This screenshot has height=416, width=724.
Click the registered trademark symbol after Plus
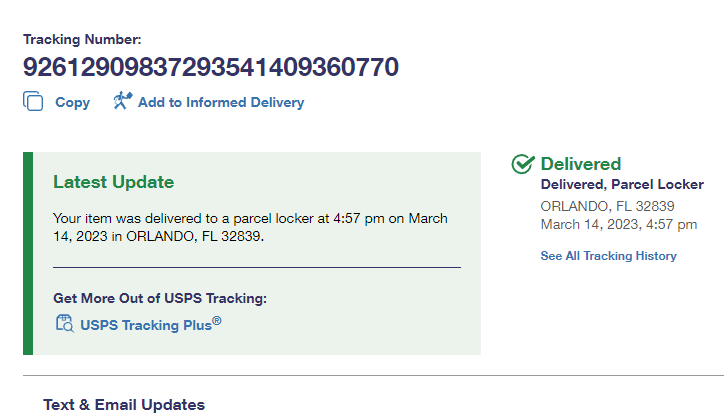(216, 321)
